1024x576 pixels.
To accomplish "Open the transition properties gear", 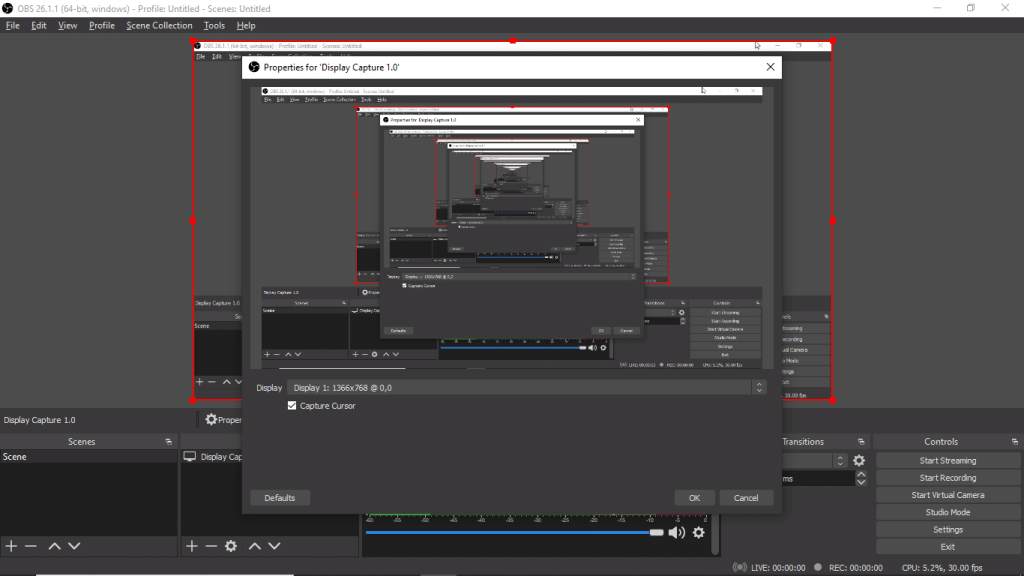I will (859, 460).
